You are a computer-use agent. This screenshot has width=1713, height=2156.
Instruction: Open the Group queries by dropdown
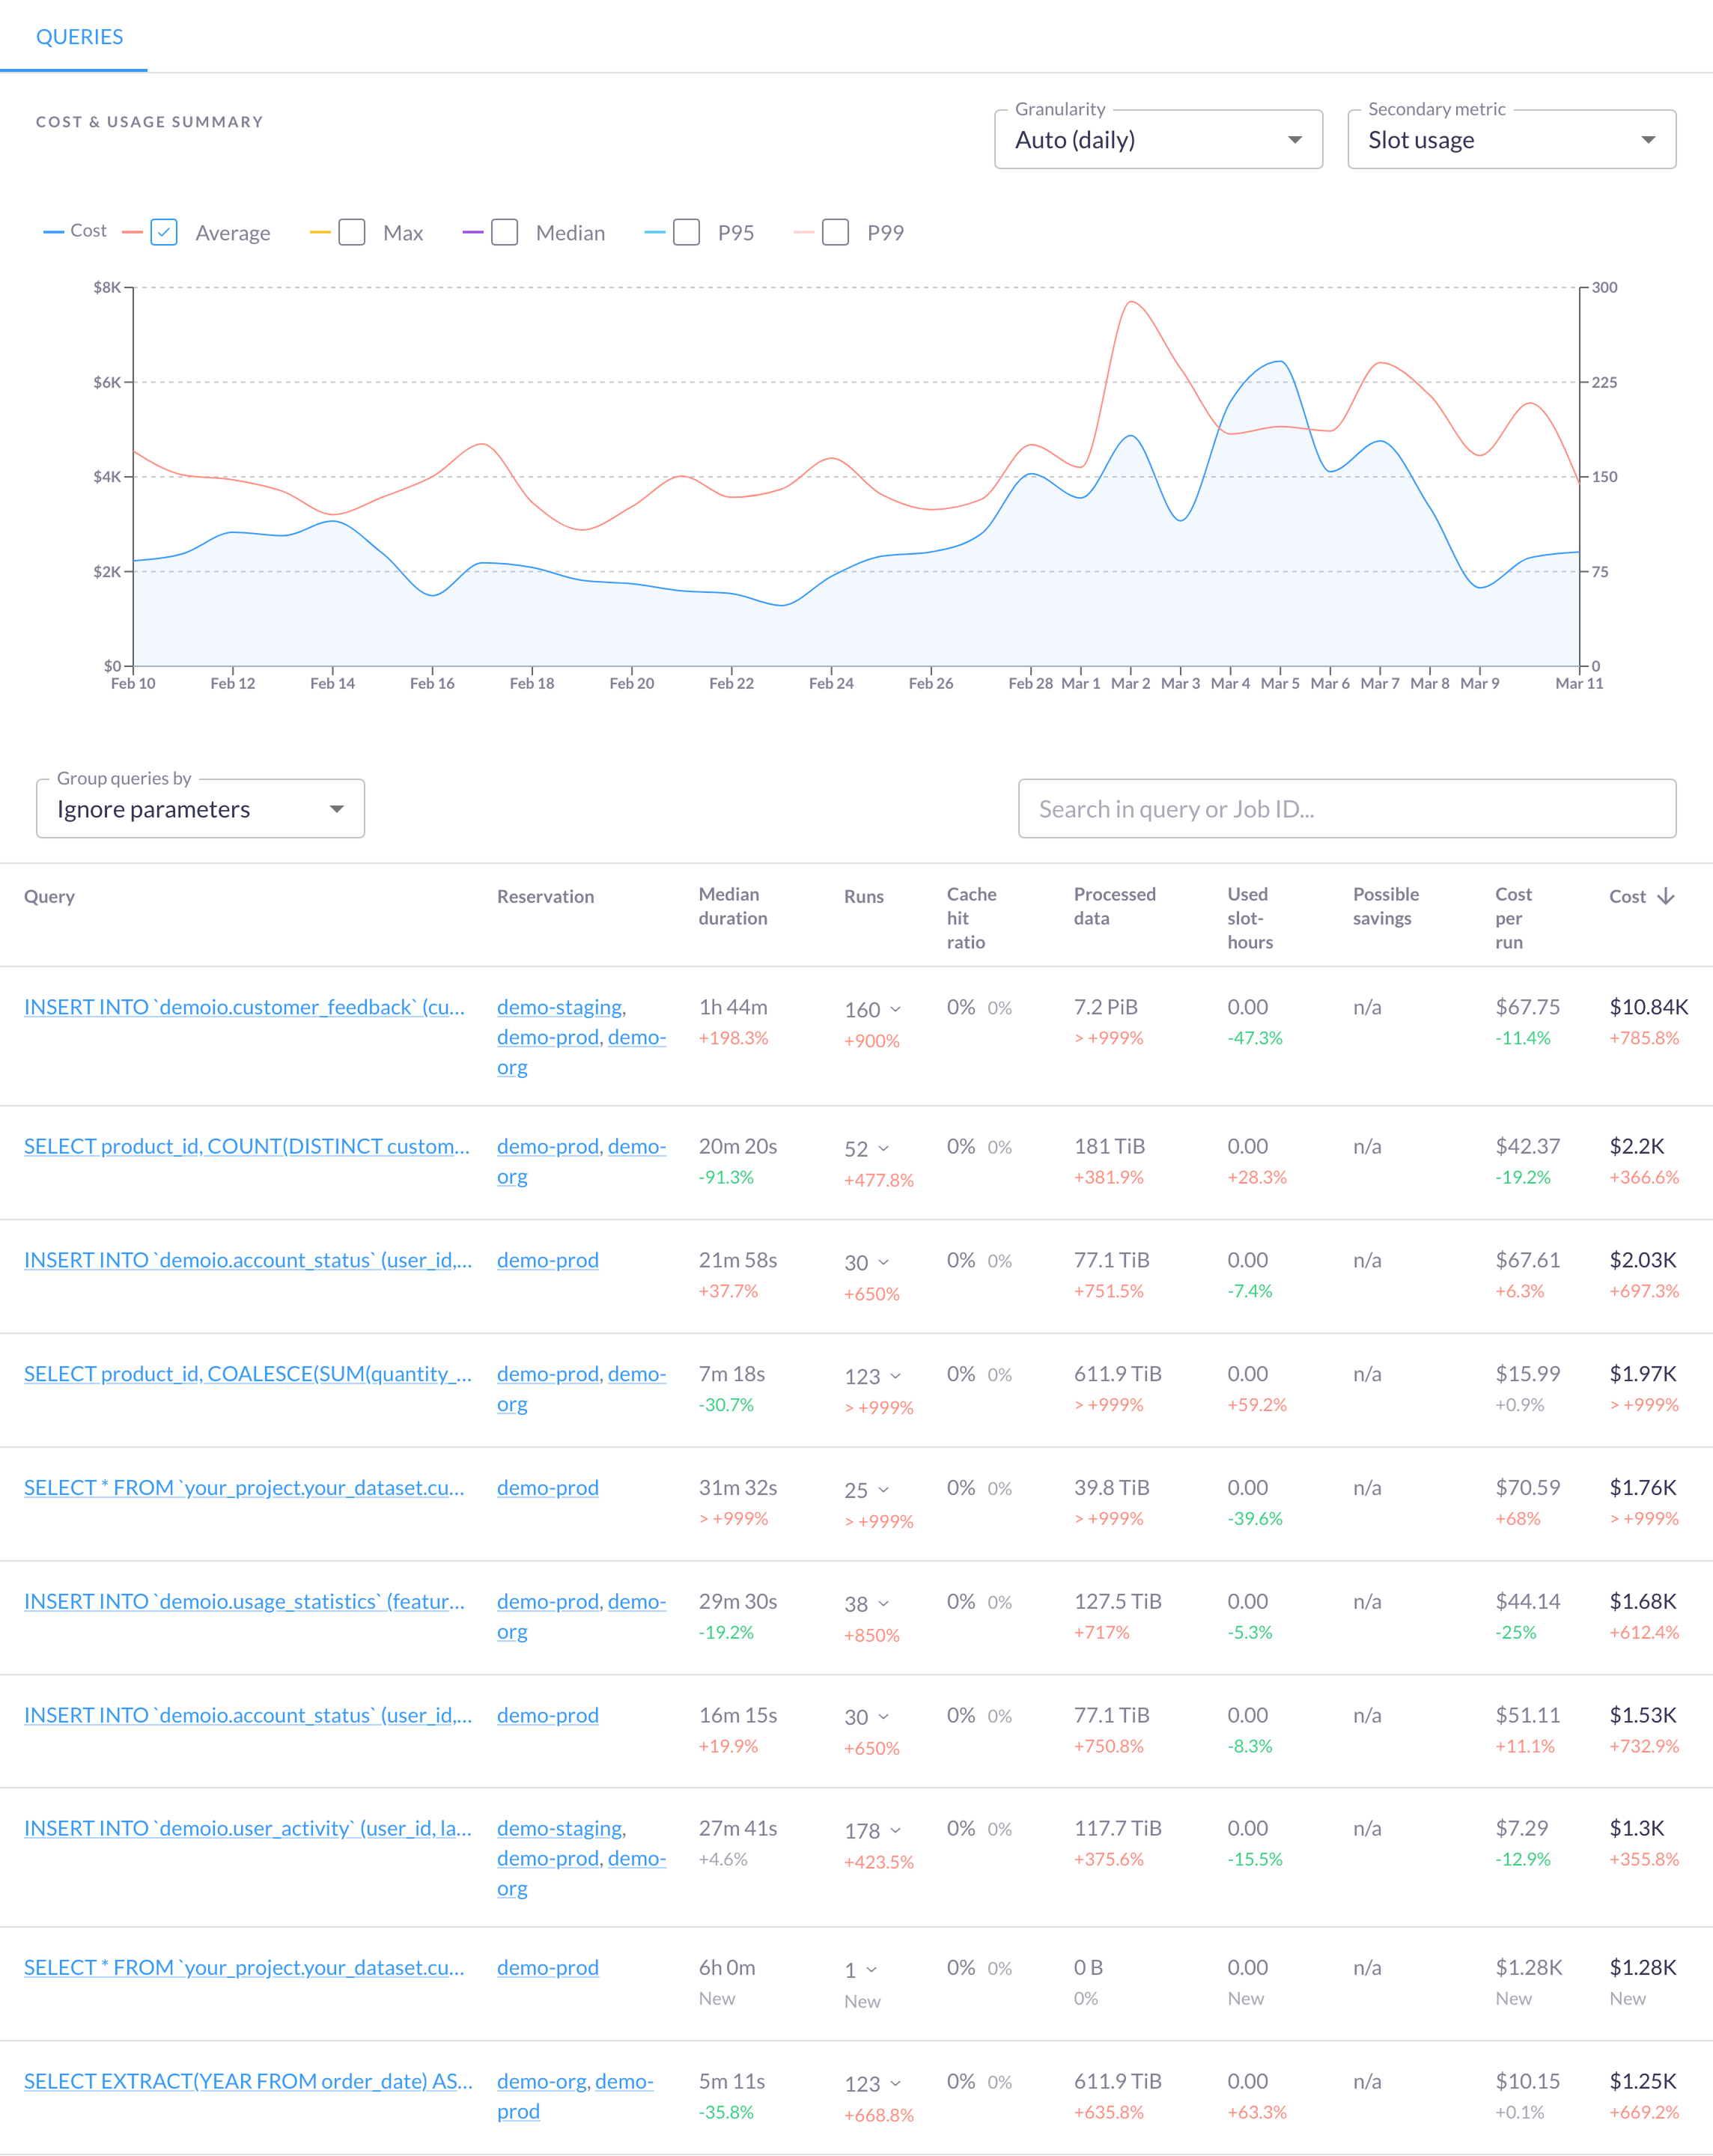click(x=200, y=809)
